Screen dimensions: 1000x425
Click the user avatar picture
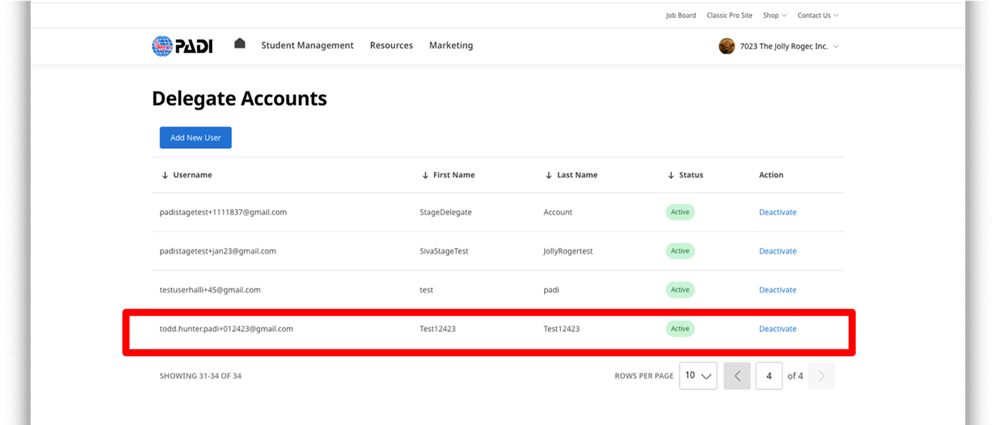point(727,46)
